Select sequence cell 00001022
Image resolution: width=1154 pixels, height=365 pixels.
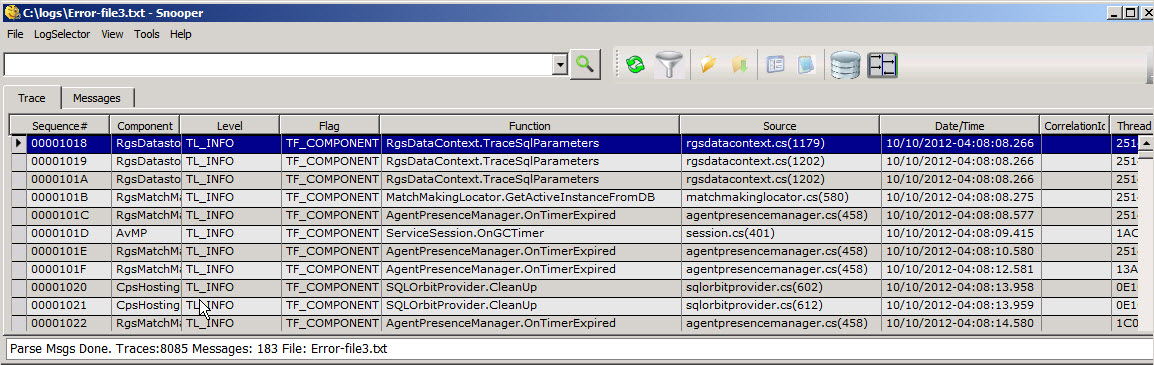coord(68,323)
